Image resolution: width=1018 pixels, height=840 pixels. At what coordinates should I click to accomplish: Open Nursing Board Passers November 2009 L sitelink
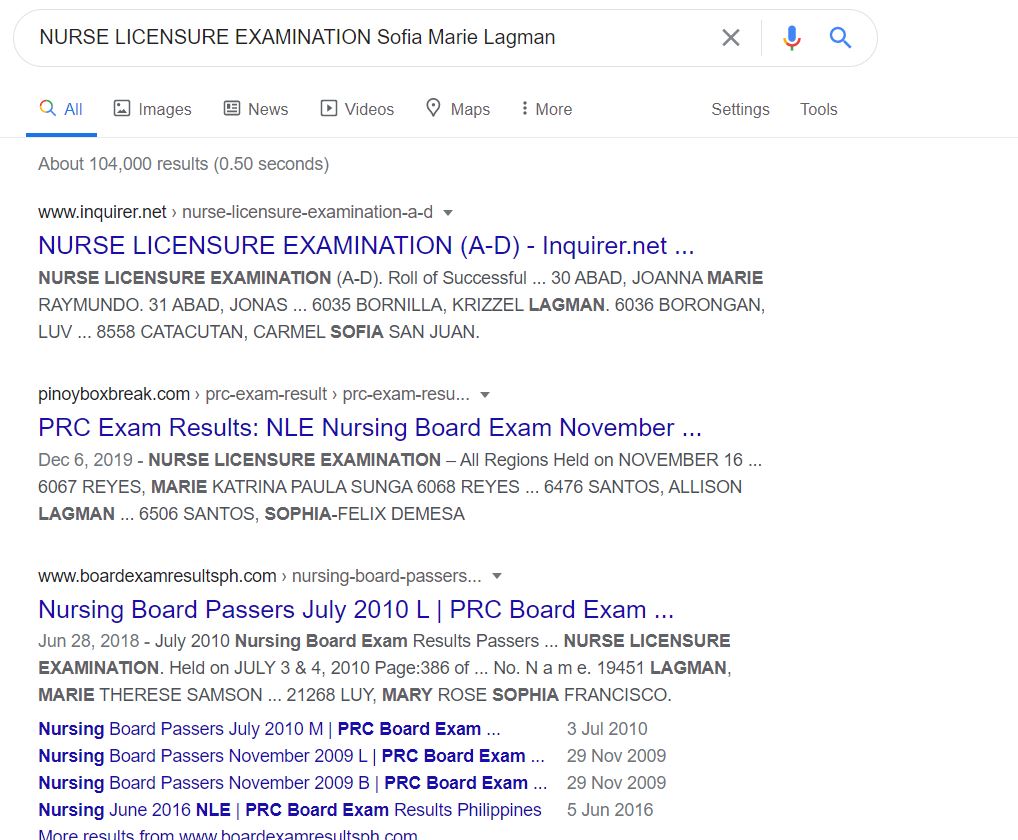[292, 756]
